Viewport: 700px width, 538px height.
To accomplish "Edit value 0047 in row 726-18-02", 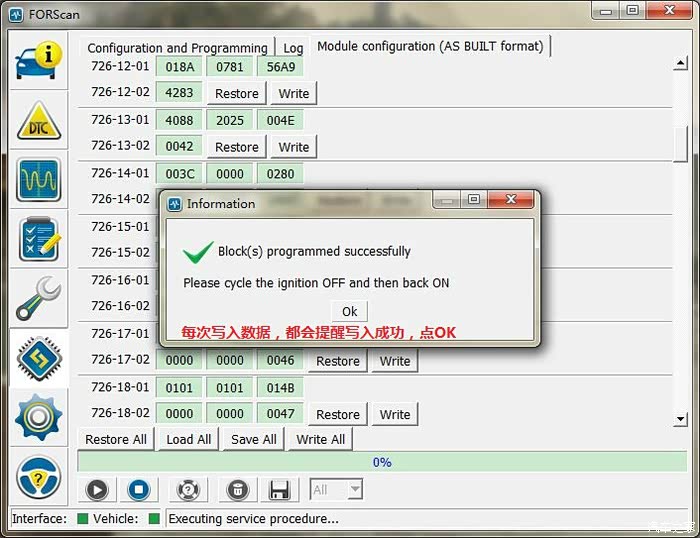I will pyautogui.click(x=280, y=413).
